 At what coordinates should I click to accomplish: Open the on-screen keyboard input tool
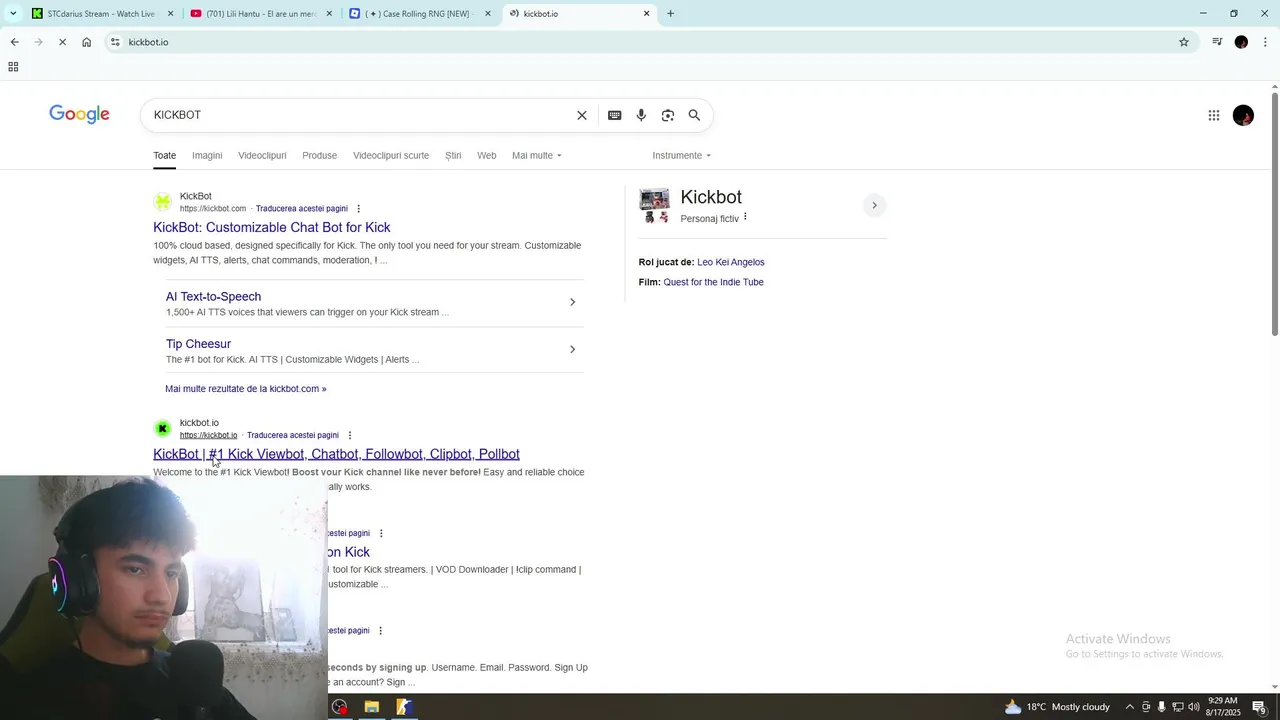click(615, 115)
